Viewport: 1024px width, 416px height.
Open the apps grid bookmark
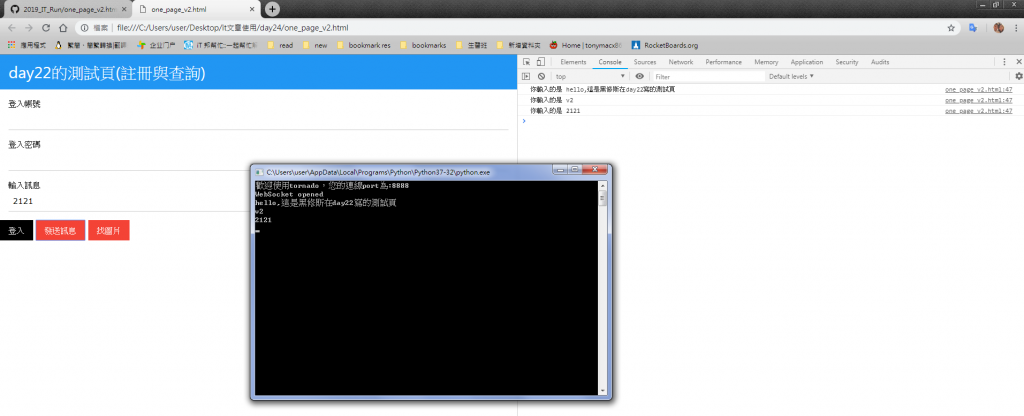27,46
